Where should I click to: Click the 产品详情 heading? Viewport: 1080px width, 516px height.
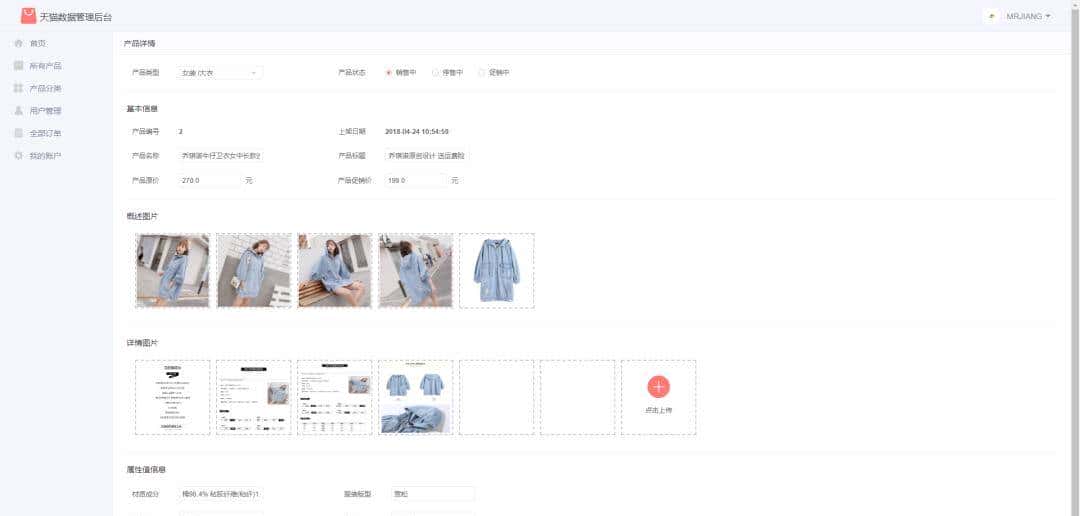point(140,43)
